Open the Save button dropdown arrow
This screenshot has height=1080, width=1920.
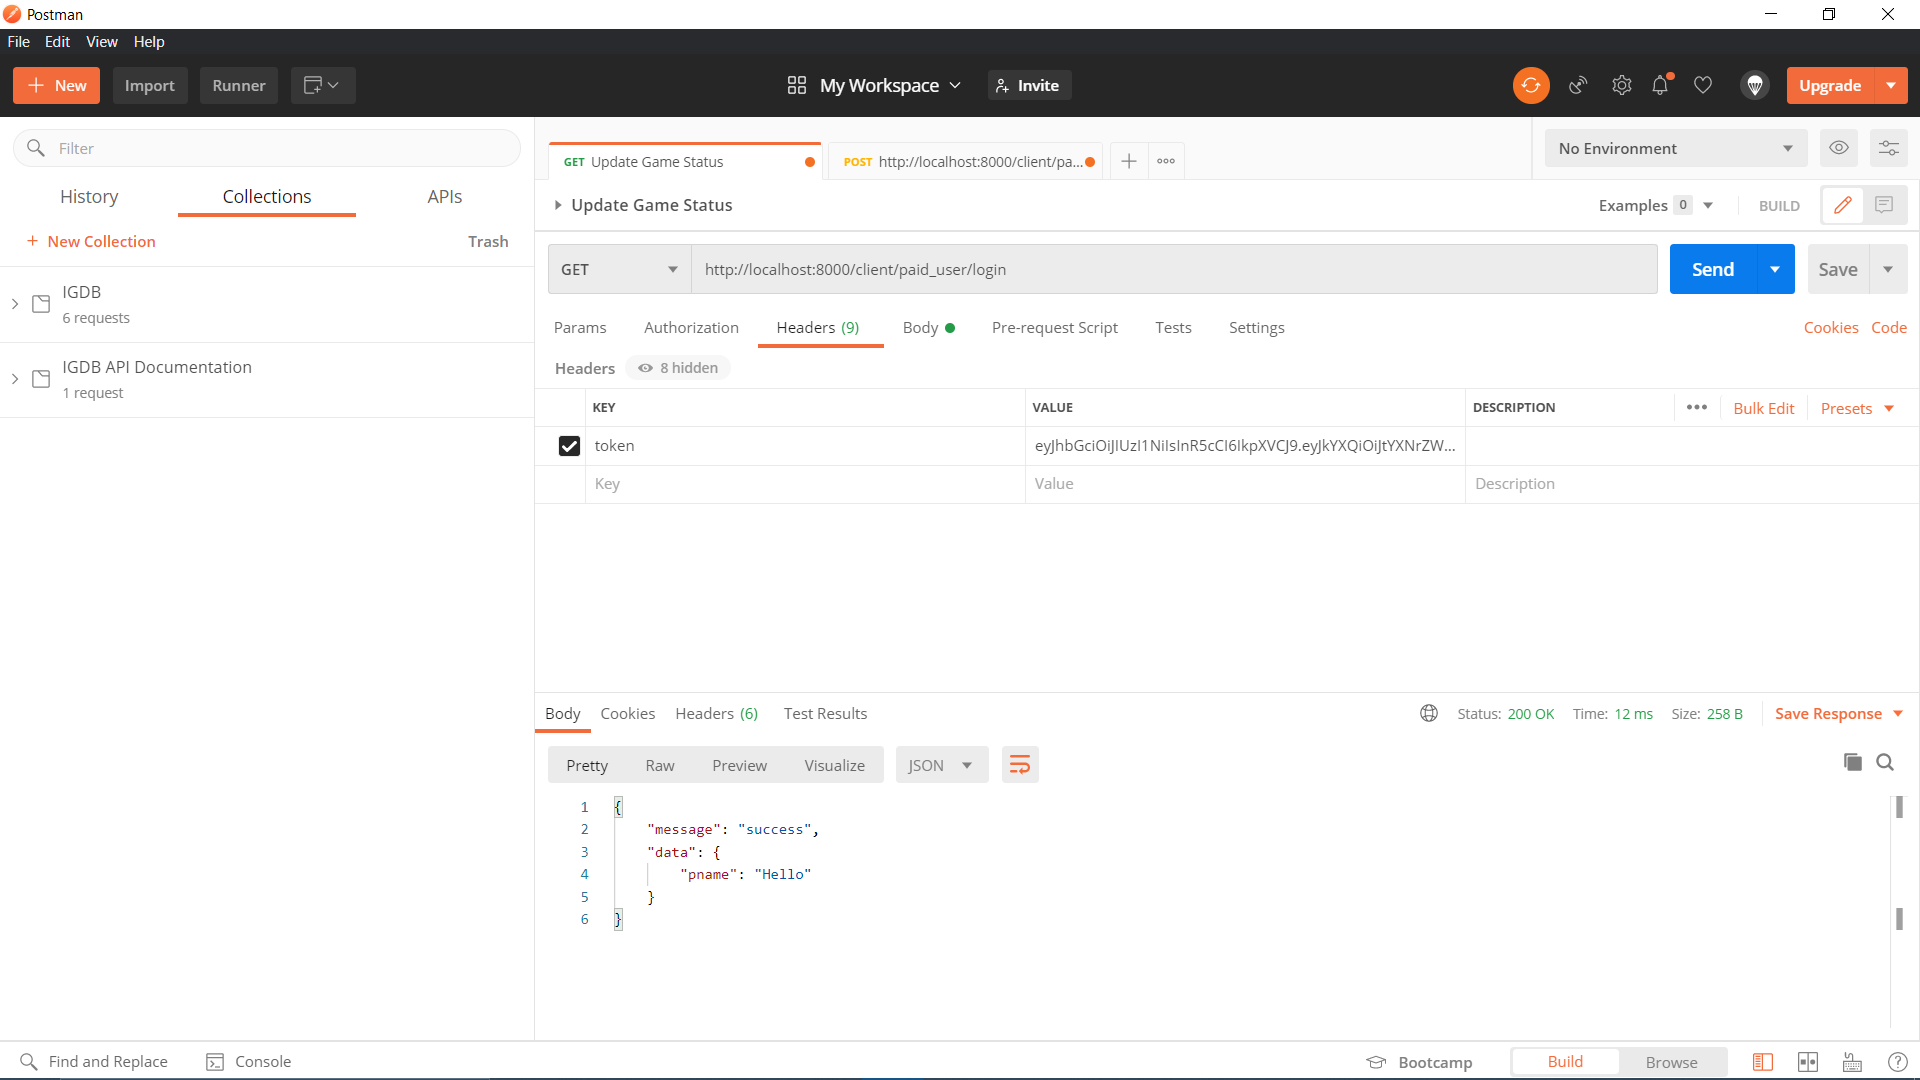coord(1888,269)
